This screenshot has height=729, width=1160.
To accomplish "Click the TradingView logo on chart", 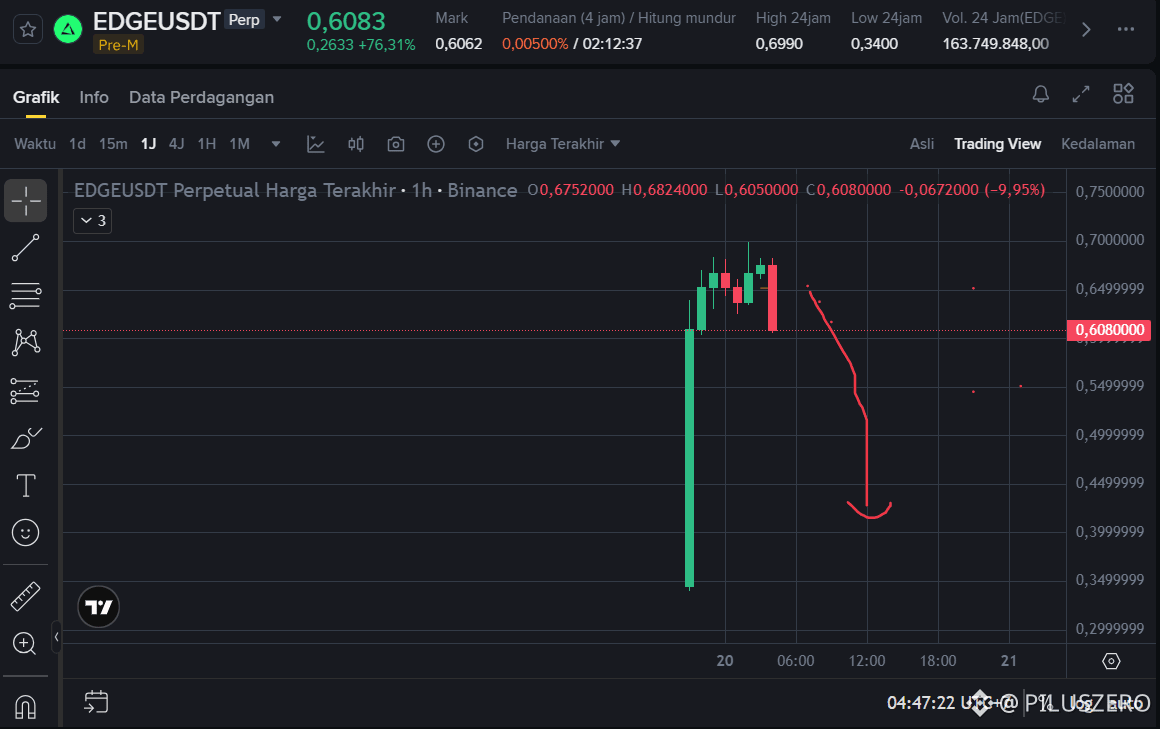I will click(x=98, y=607).
